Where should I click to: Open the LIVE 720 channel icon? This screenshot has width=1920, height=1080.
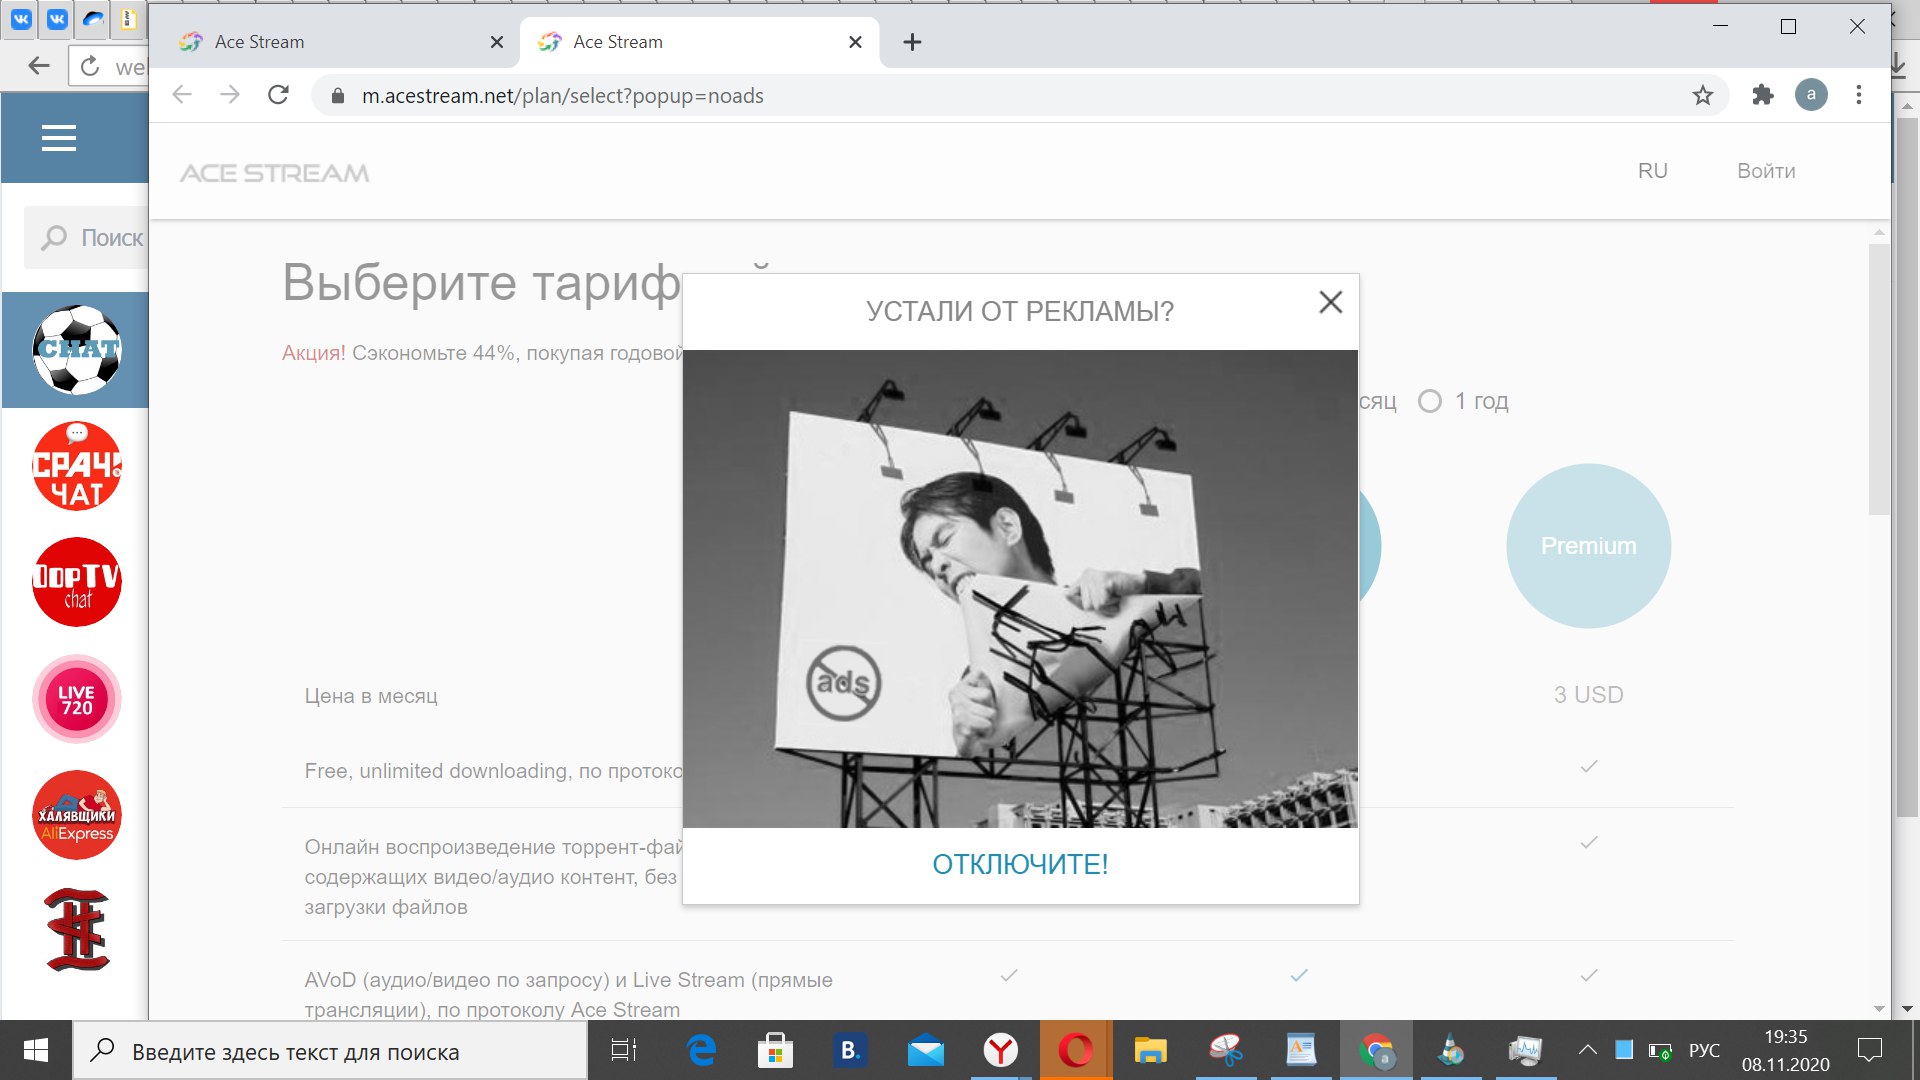(77, 699)
